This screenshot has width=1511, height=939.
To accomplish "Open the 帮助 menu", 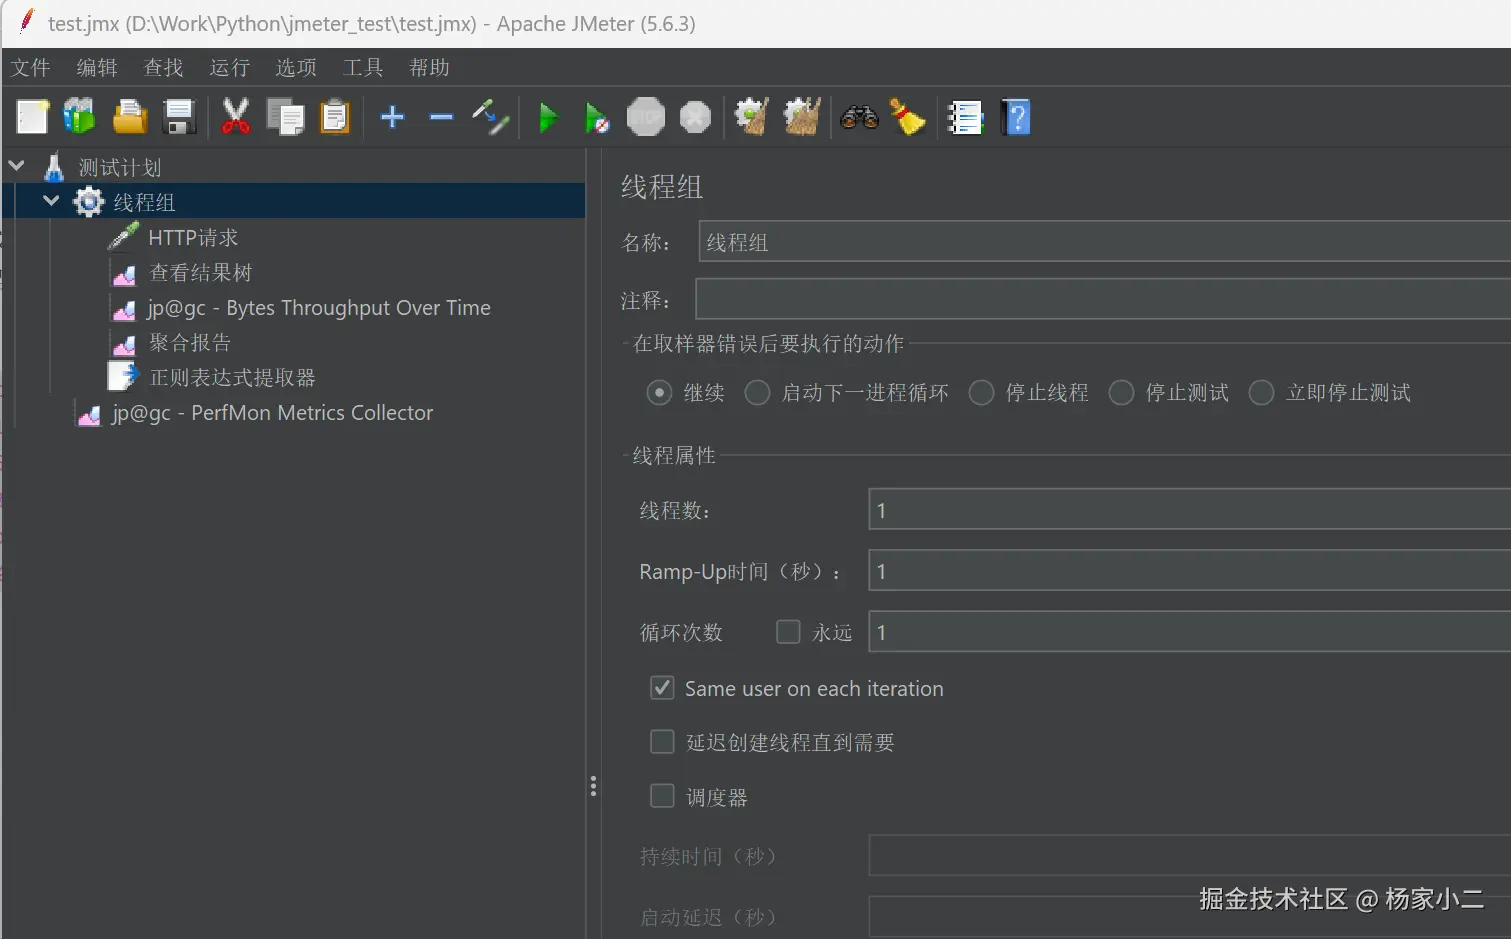I will [x=429, y=67].
